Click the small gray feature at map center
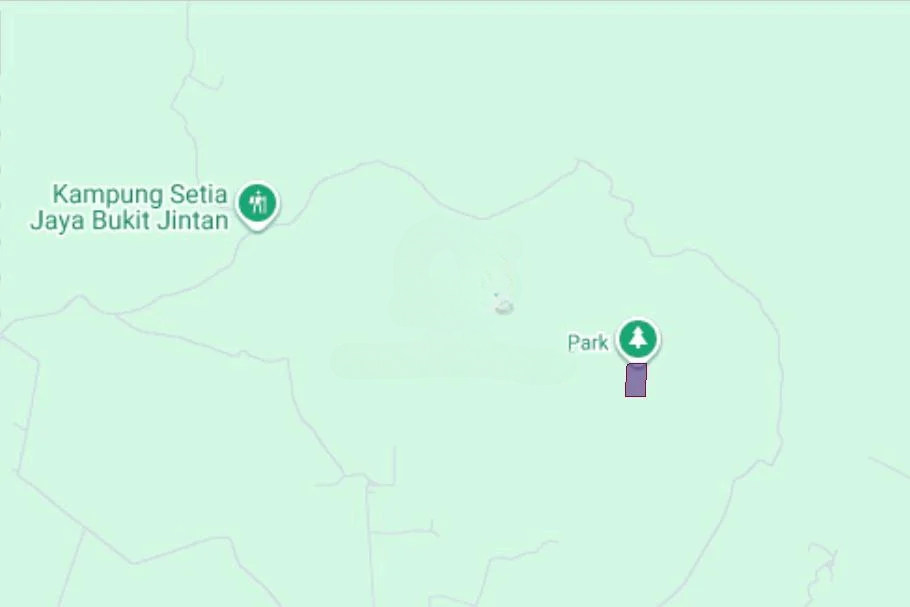910x607 pixels. point(504,307)
